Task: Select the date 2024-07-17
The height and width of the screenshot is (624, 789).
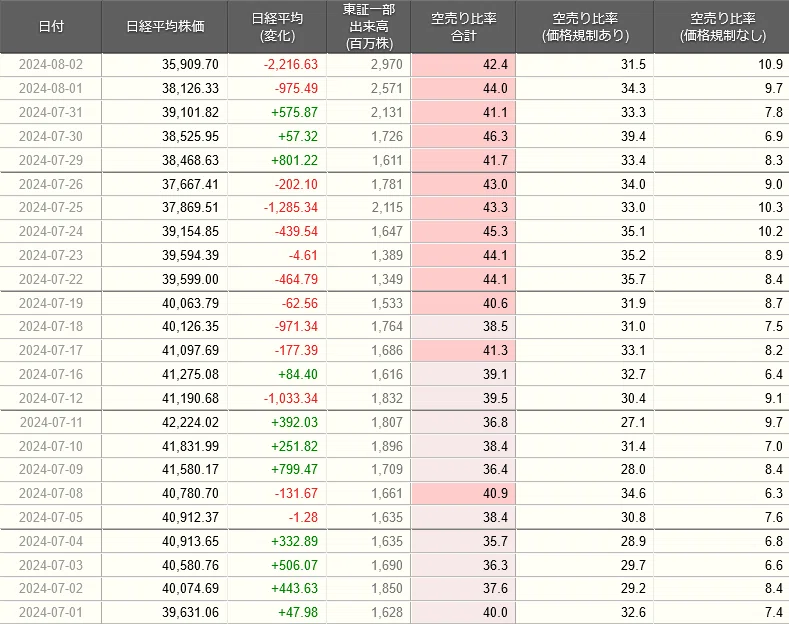Action: point(51,350)
